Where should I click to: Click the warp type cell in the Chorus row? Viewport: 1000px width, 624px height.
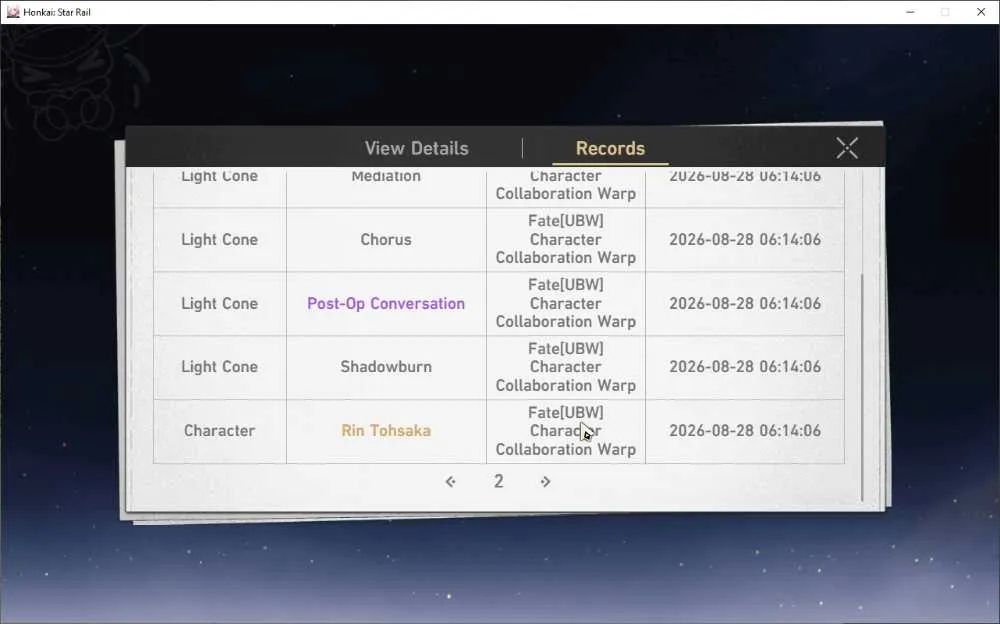(566, 239)
